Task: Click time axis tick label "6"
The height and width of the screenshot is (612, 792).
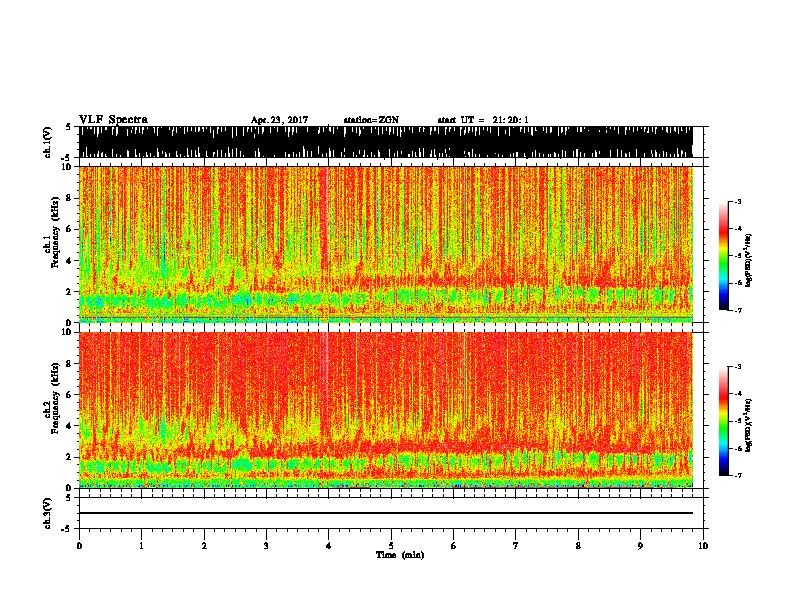Action: pyautogui.click(x=454, y=546)
